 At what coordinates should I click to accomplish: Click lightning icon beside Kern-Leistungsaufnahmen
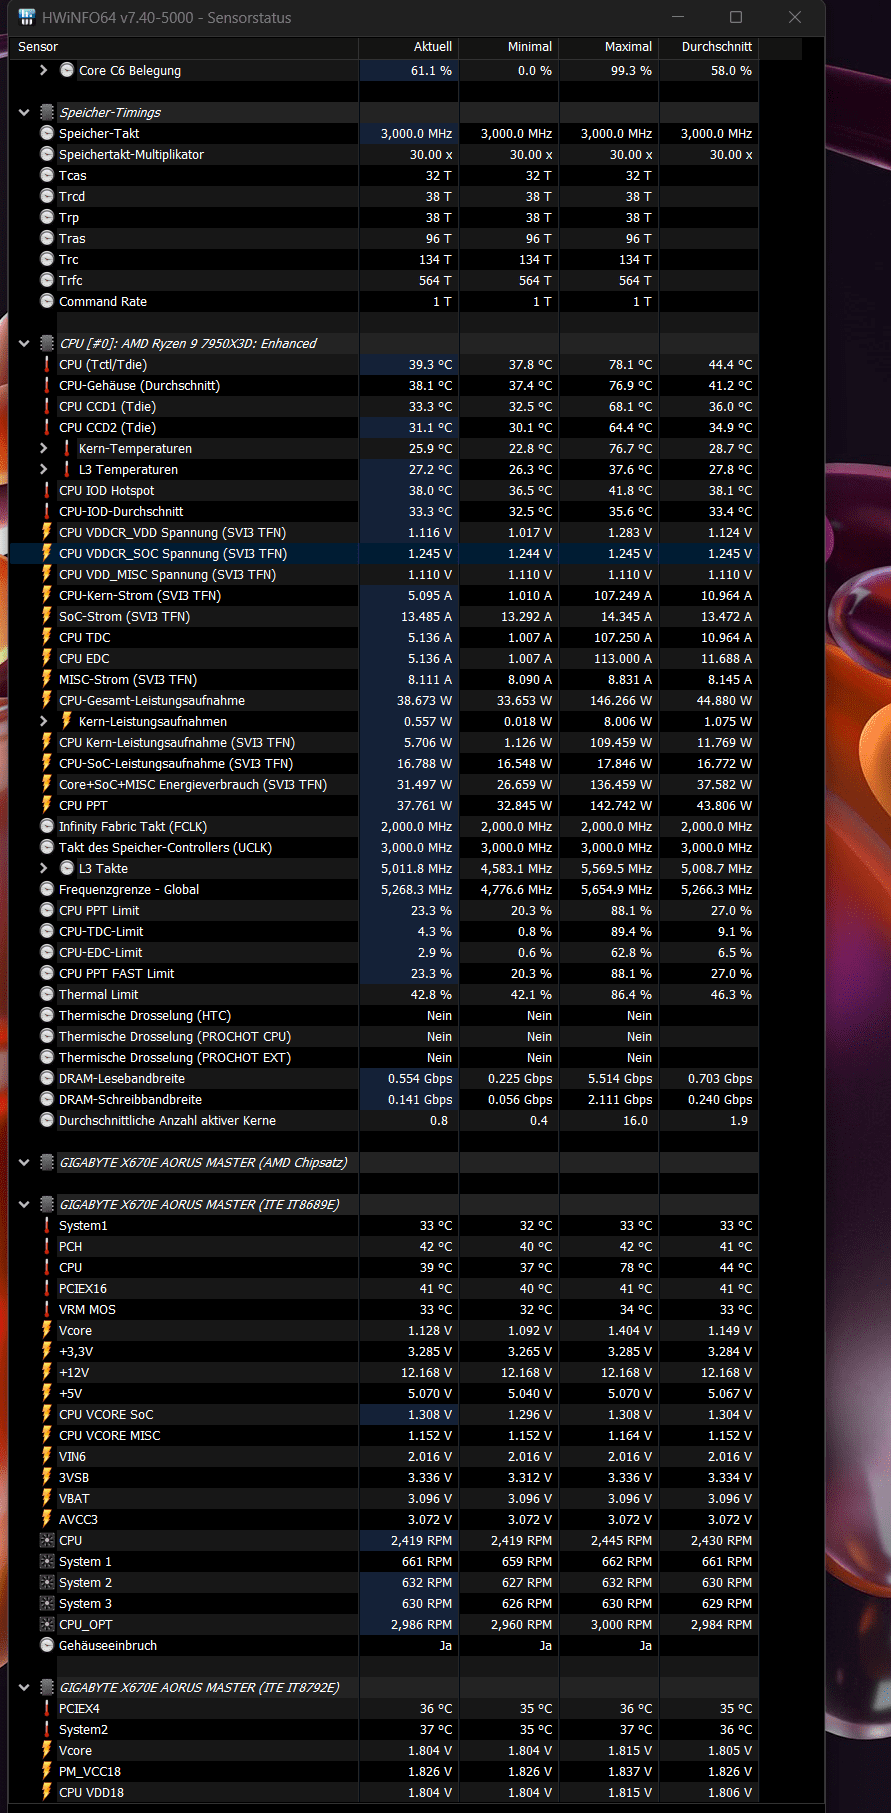pyautogui.click(x=67, y=721)
